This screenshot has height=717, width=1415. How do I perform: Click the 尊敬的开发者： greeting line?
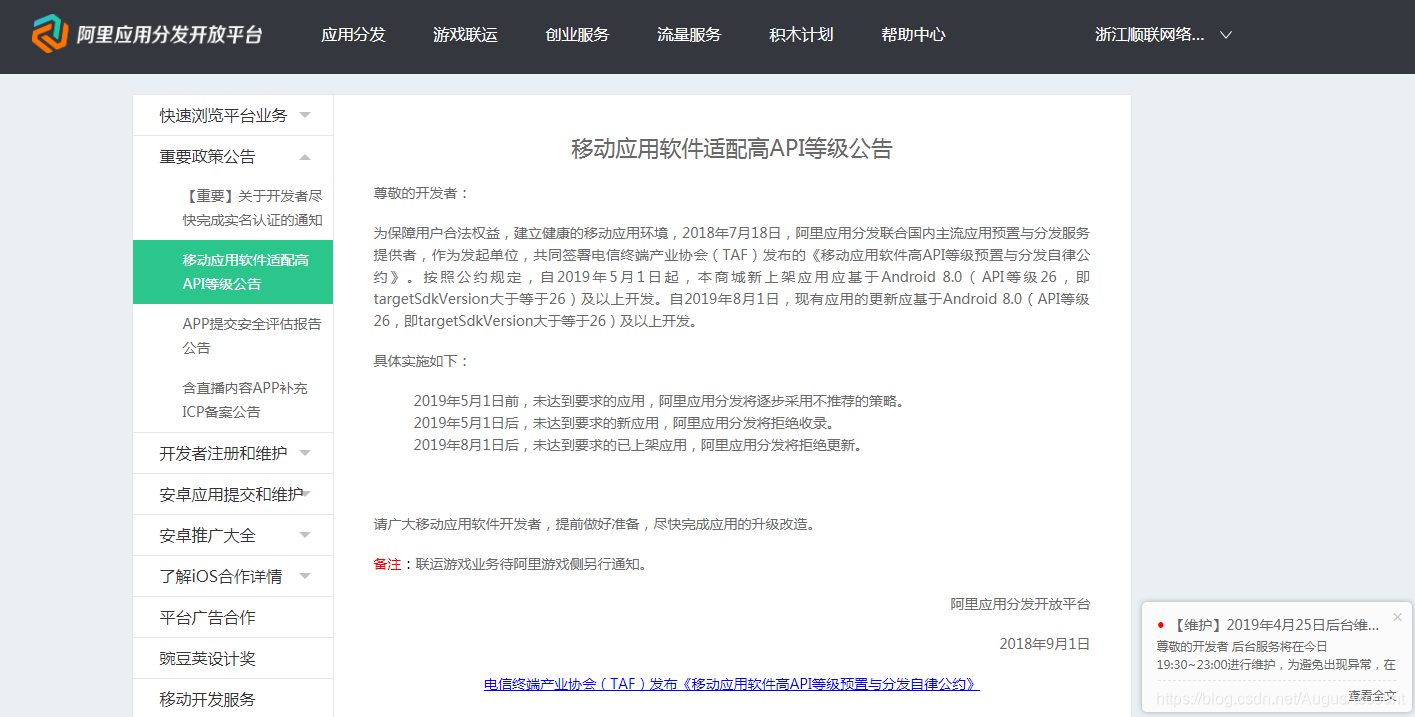tap(422, 193)
